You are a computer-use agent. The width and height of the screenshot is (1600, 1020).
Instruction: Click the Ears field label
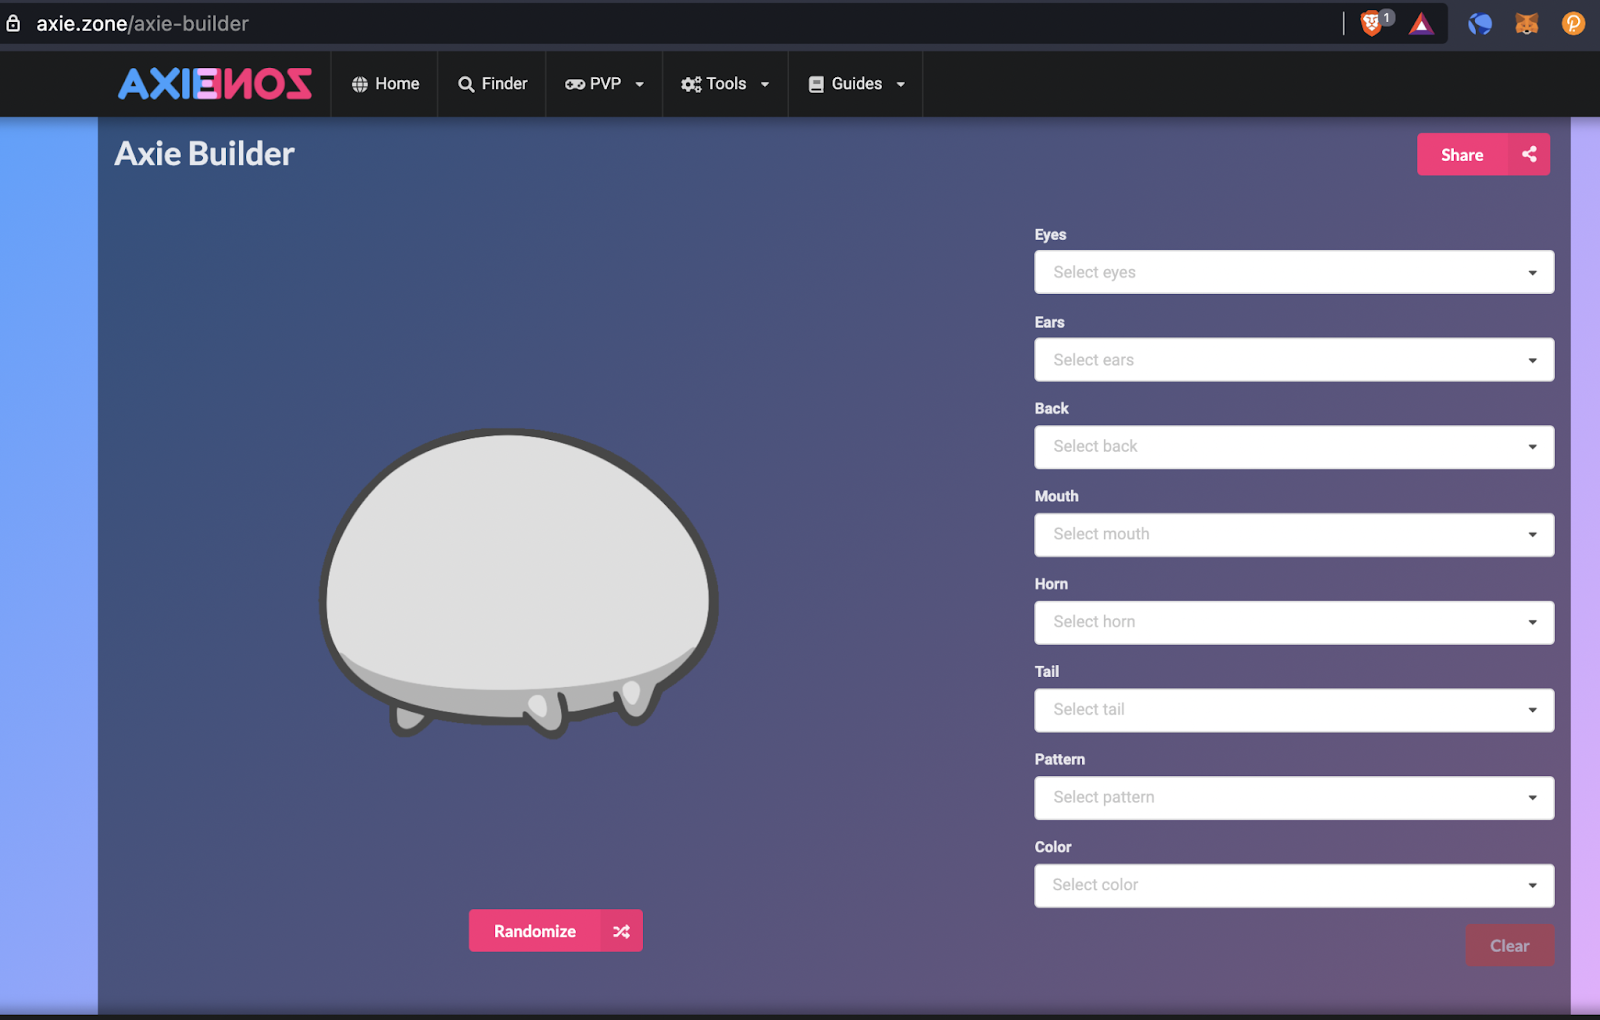tap(1049, 322)
